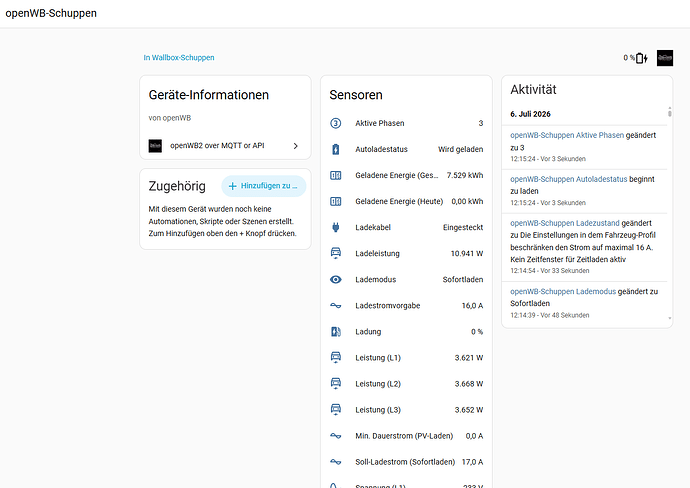Select the 0,00 kWh value for Heute
The image size is (690, 488).
click(467, 201)
